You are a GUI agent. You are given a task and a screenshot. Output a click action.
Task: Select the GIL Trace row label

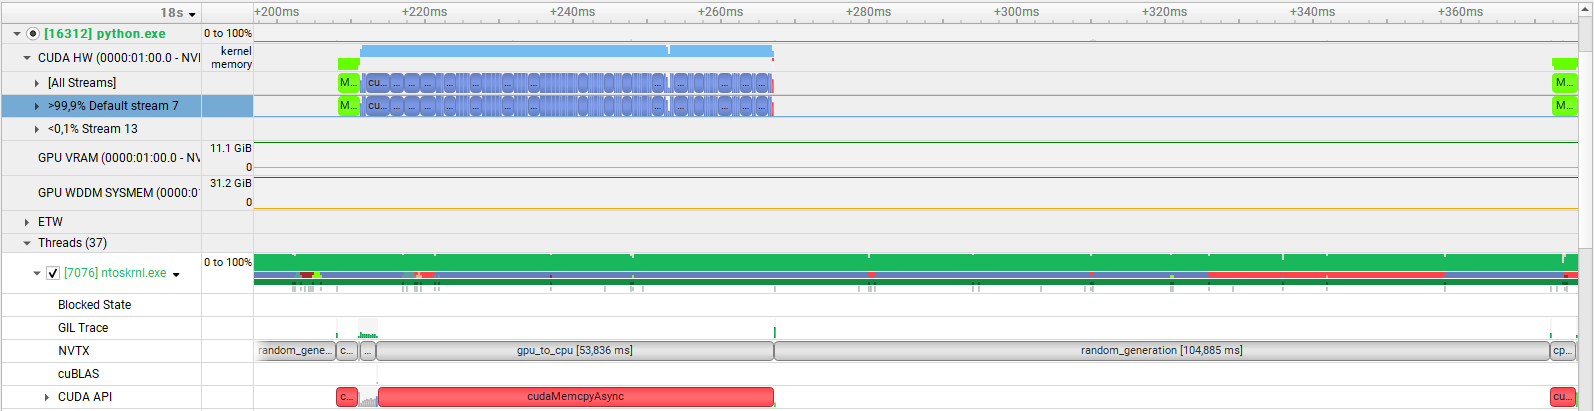pyautogui.click(x=83, y=328)
